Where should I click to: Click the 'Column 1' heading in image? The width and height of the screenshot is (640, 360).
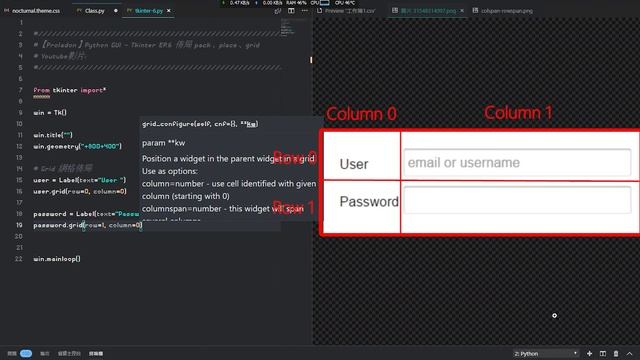[518, 113]
